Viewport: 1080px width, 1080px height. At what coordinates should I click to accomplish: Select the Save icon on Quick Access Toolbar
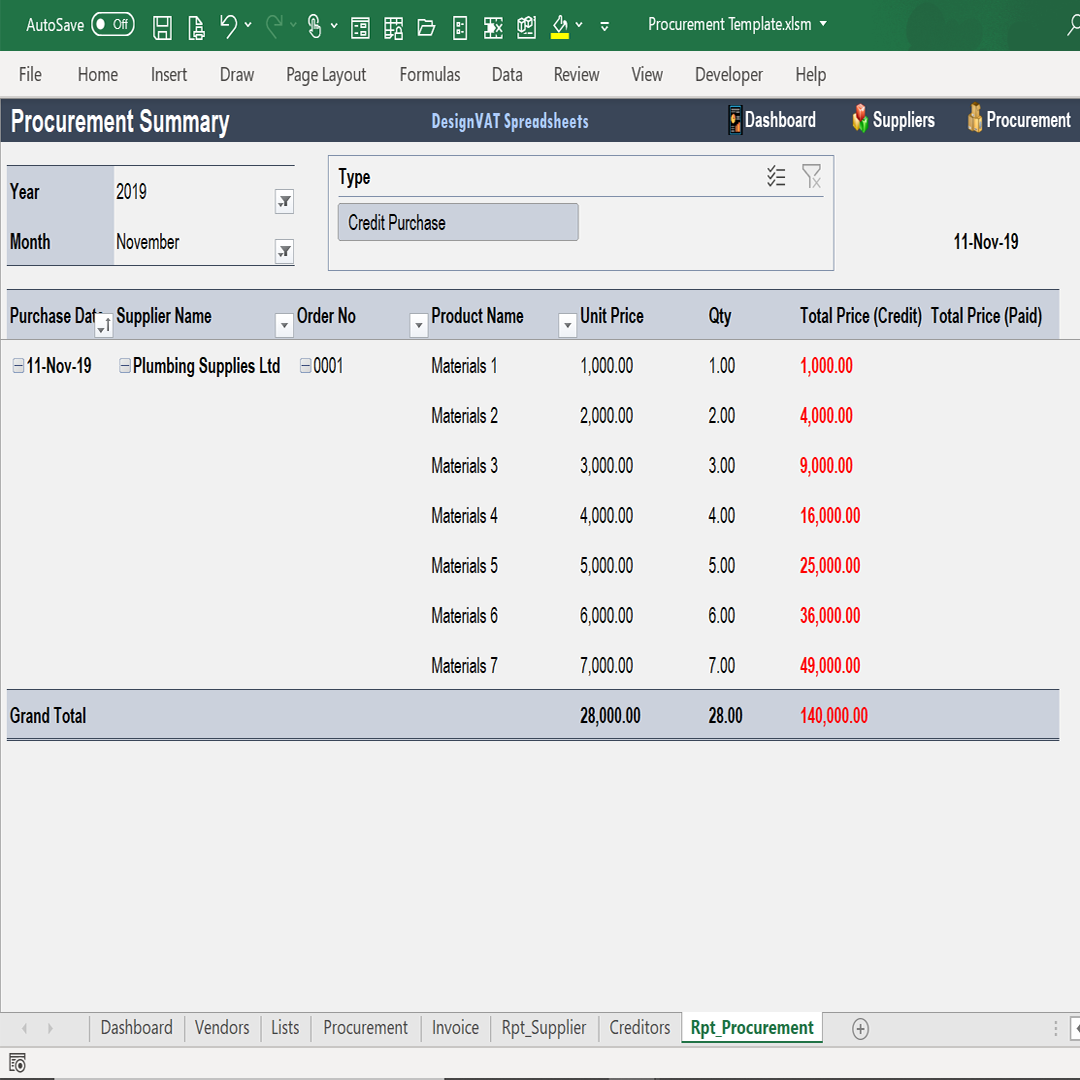[162, 27]
